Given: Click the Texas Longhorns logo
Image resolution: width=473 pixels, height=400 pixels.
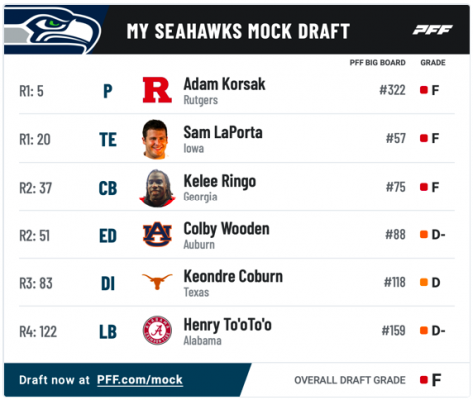Looking at the screenshot, I should point(157,281).
